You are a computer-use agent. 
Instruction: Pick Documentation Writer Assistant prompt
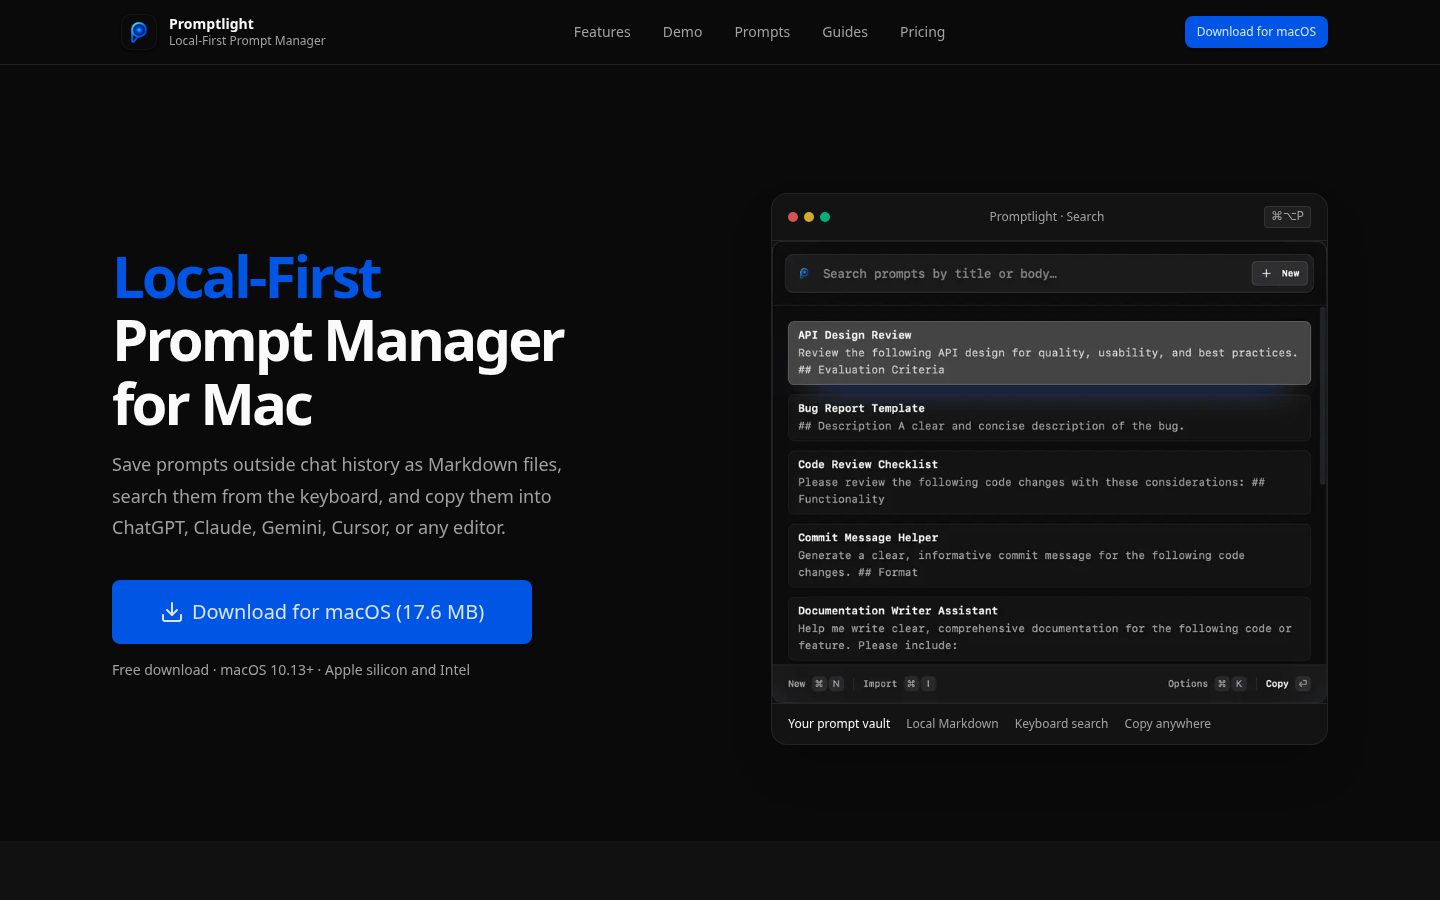[x=1049, y=628]
